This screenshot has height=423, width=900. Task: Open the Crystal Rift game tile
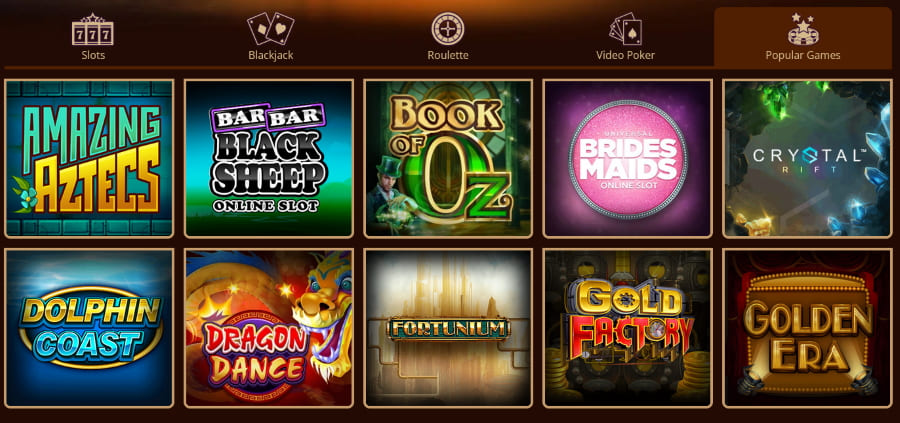(808, 158)
